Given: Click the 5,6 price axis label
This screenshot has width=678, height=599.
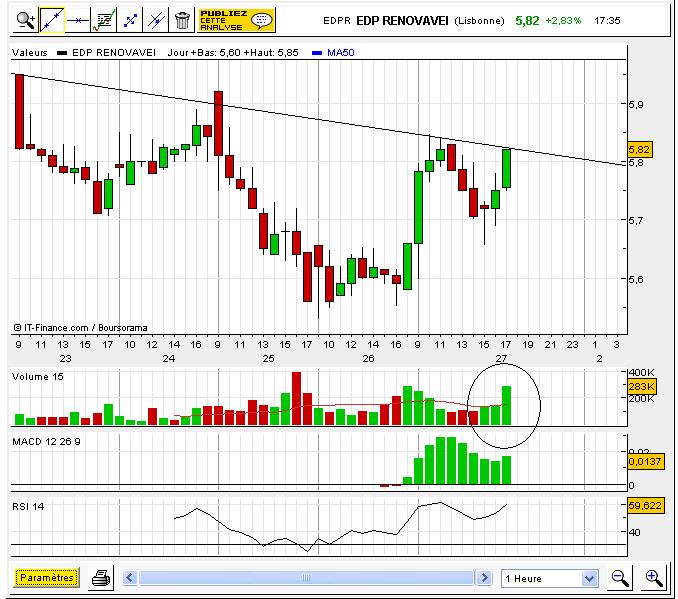Looking at the screenshot, I should (636, 279).
